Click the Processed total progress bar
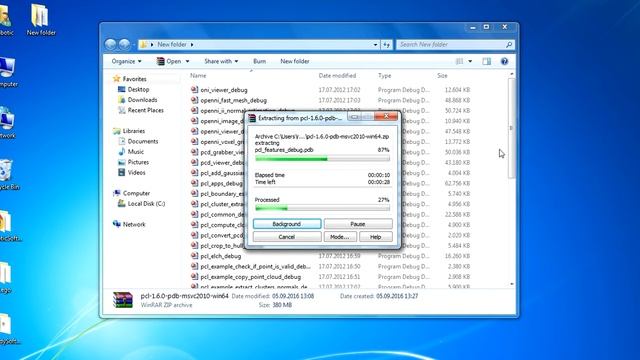Viewport: 640px width, 360px height. pyautogui.click(x=322, y=208)
